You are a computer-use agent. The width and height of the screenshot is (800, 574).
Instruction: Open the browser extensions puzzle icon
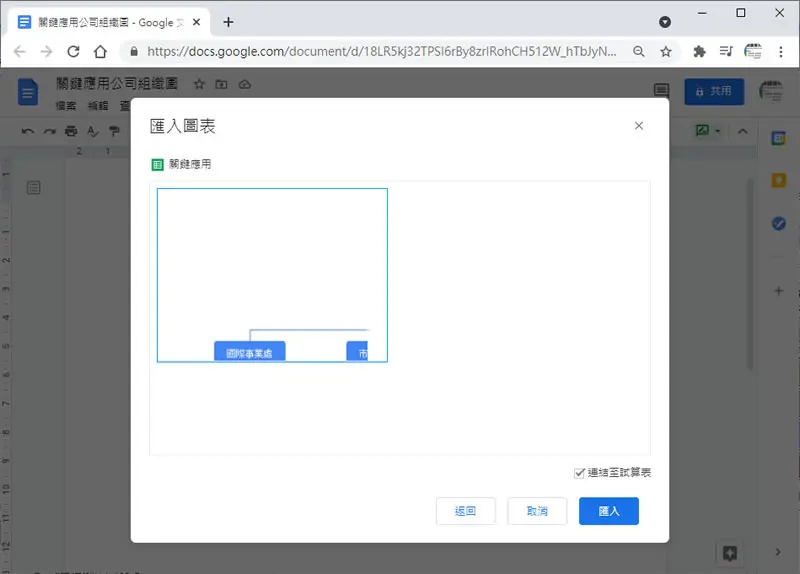(x=699, y=51)
